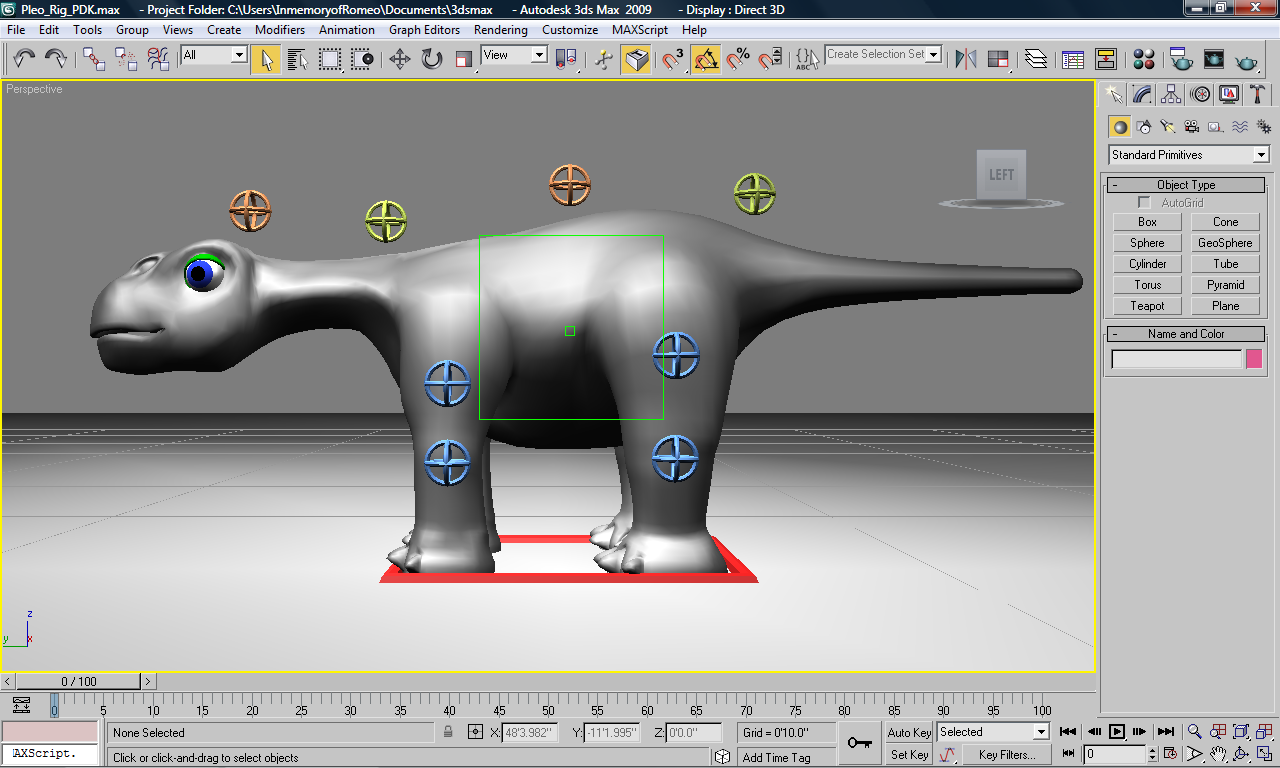This screenshot has height=768, width=1280.
Task: Click the Mirror tool icon
Action: tap(966, 60)
